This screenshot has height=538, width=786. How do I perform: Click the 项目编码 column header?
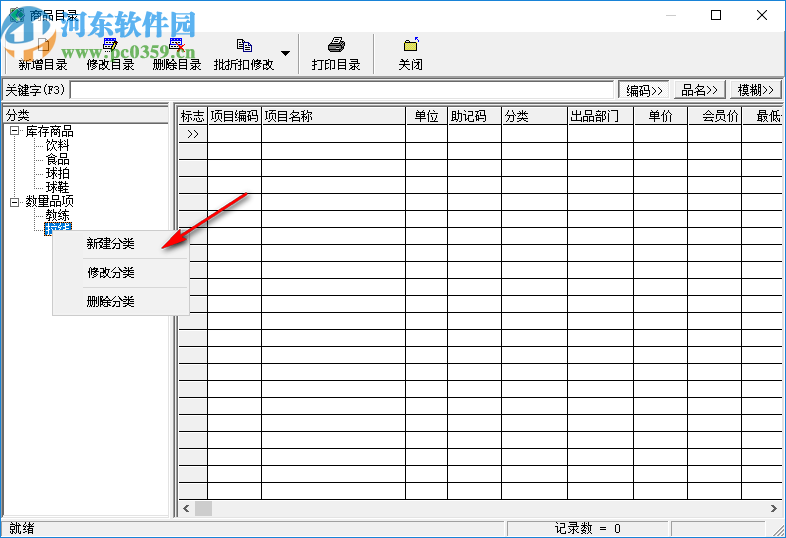(x=234, y=116)
